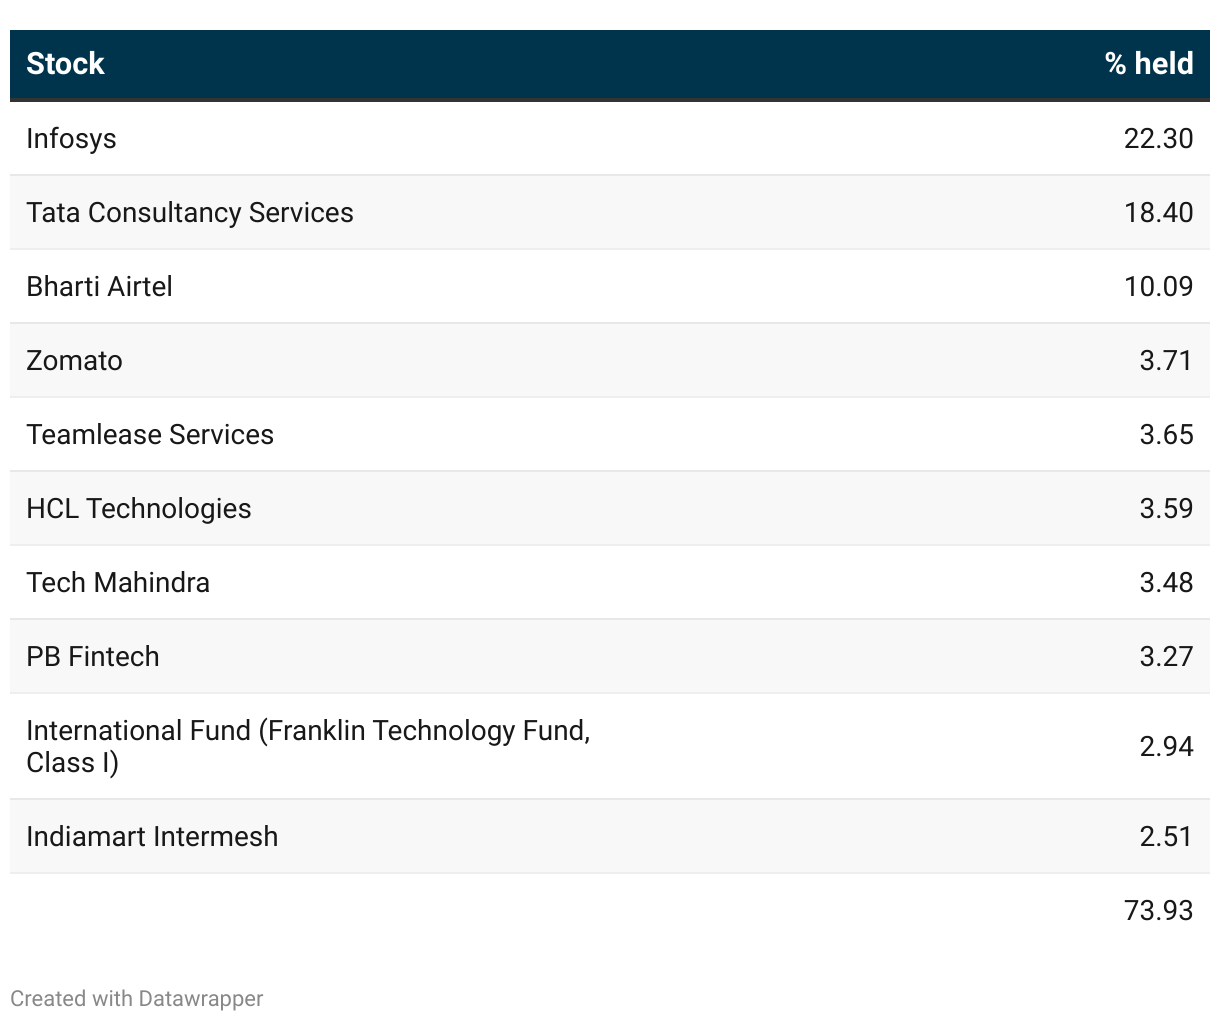Select Bharti Airtel in the table
Screen dimensions: 1220x1022
(99, 286)
